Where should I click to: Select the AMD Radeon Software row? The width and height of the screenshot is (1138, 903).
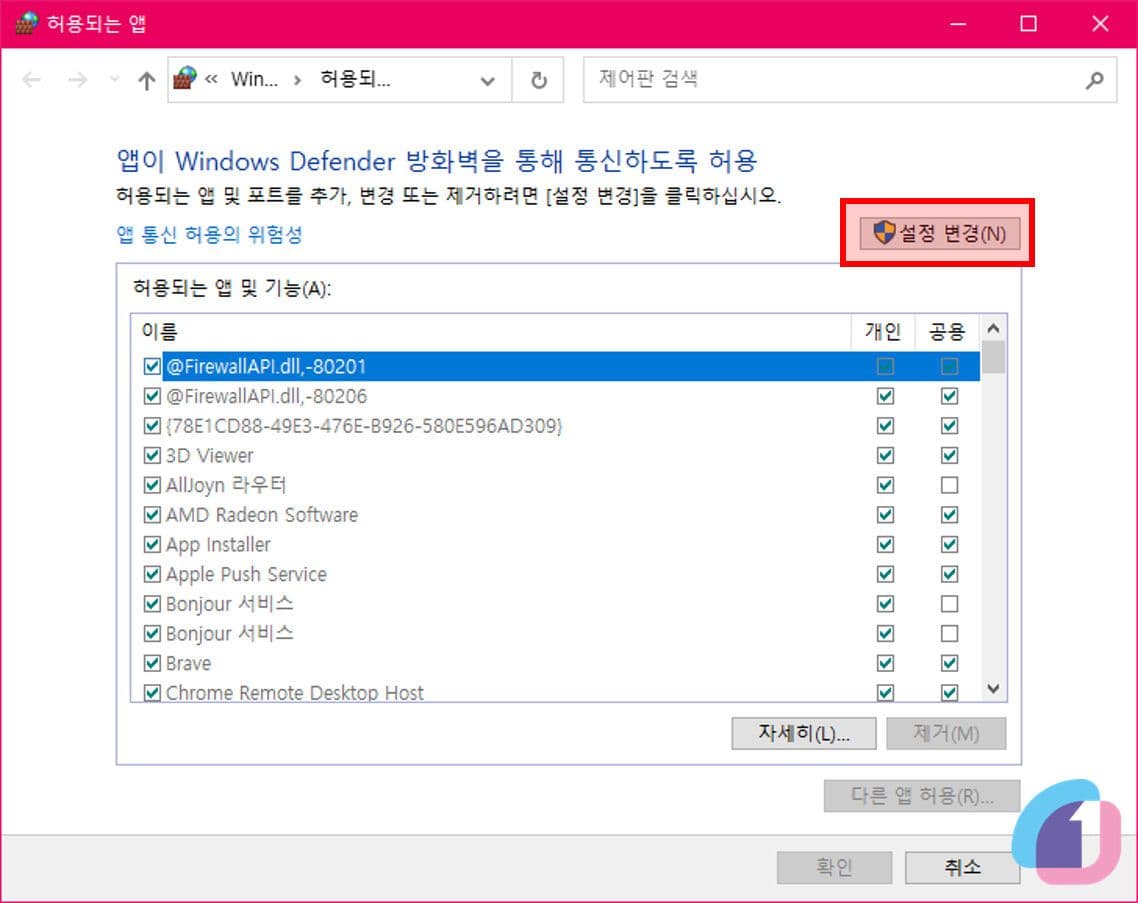[x=556, y=515]
